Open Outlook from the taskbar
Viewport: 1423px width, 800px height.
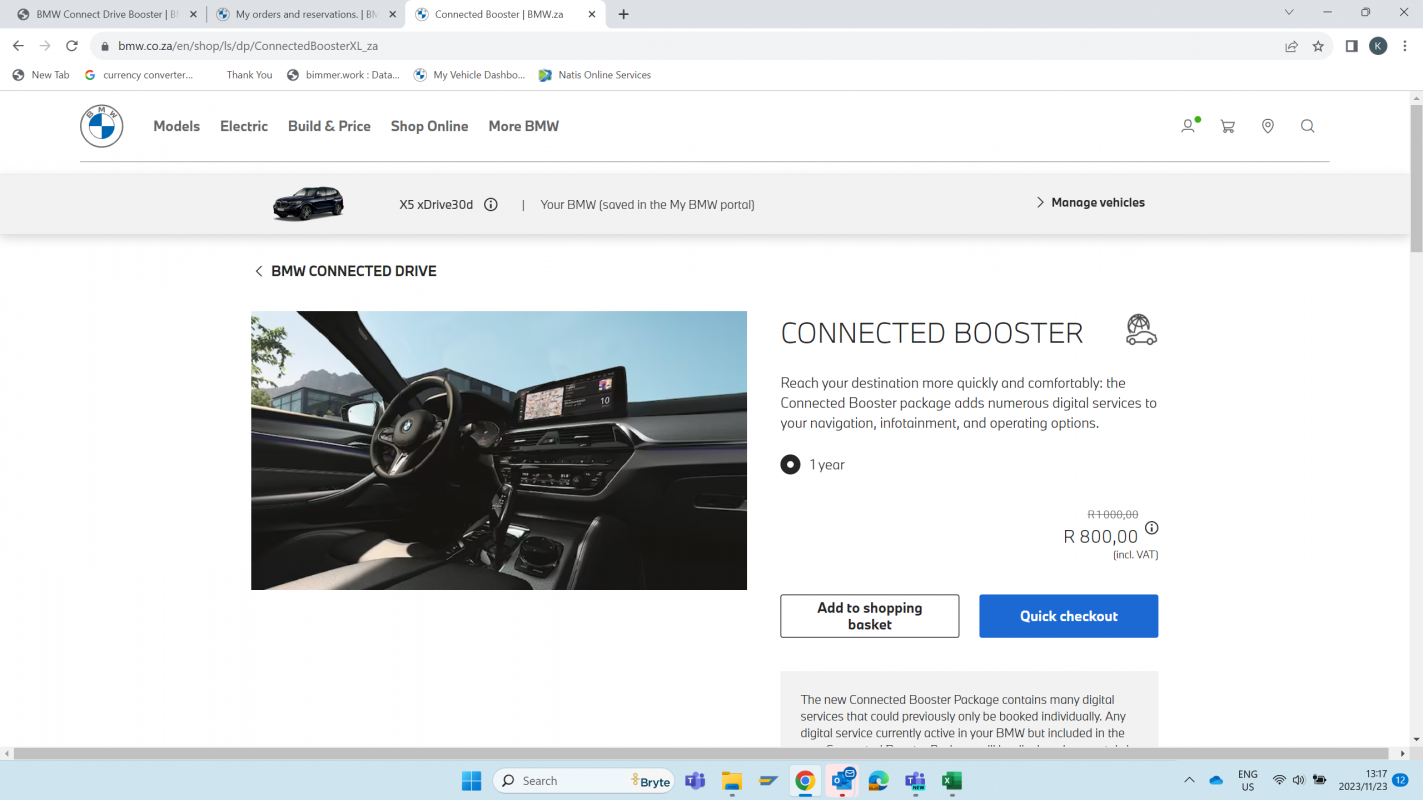[842, 781]
